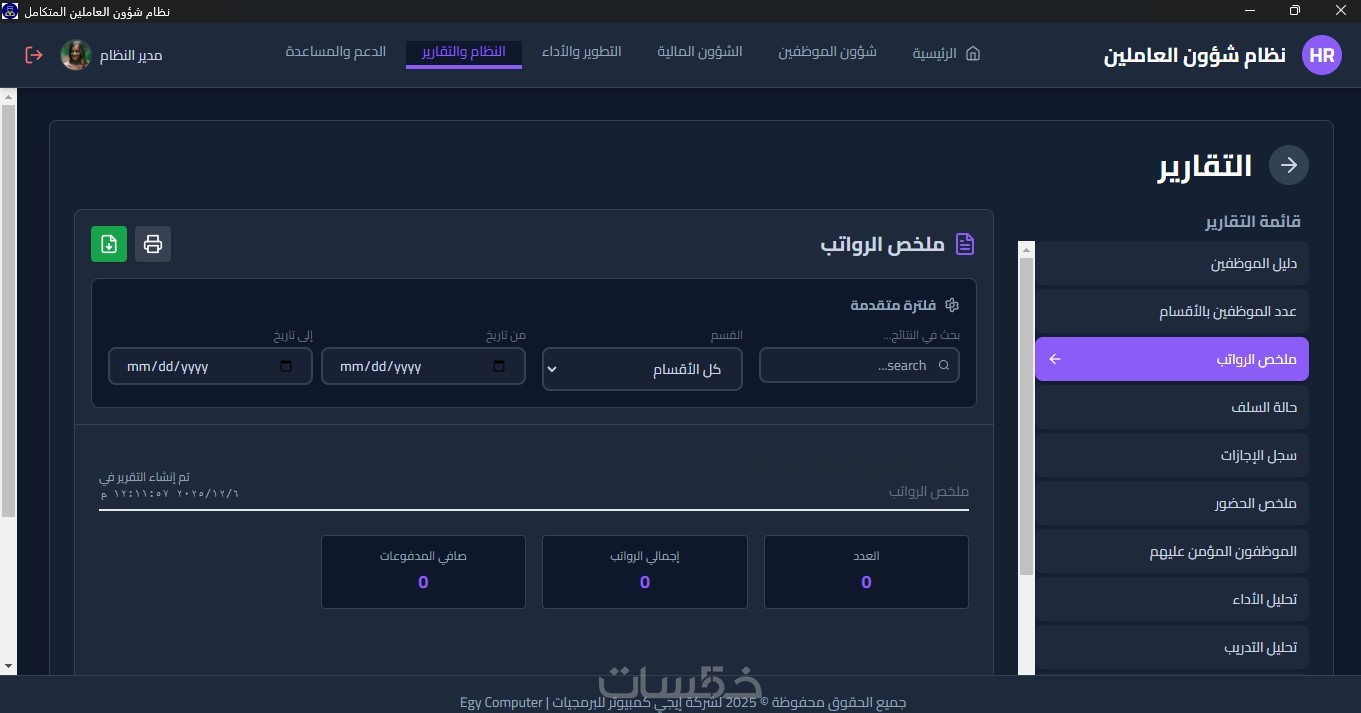The image size is (1361, 713).
Task: Click the report list scrollbar thumb
Action: (1026, 416)
